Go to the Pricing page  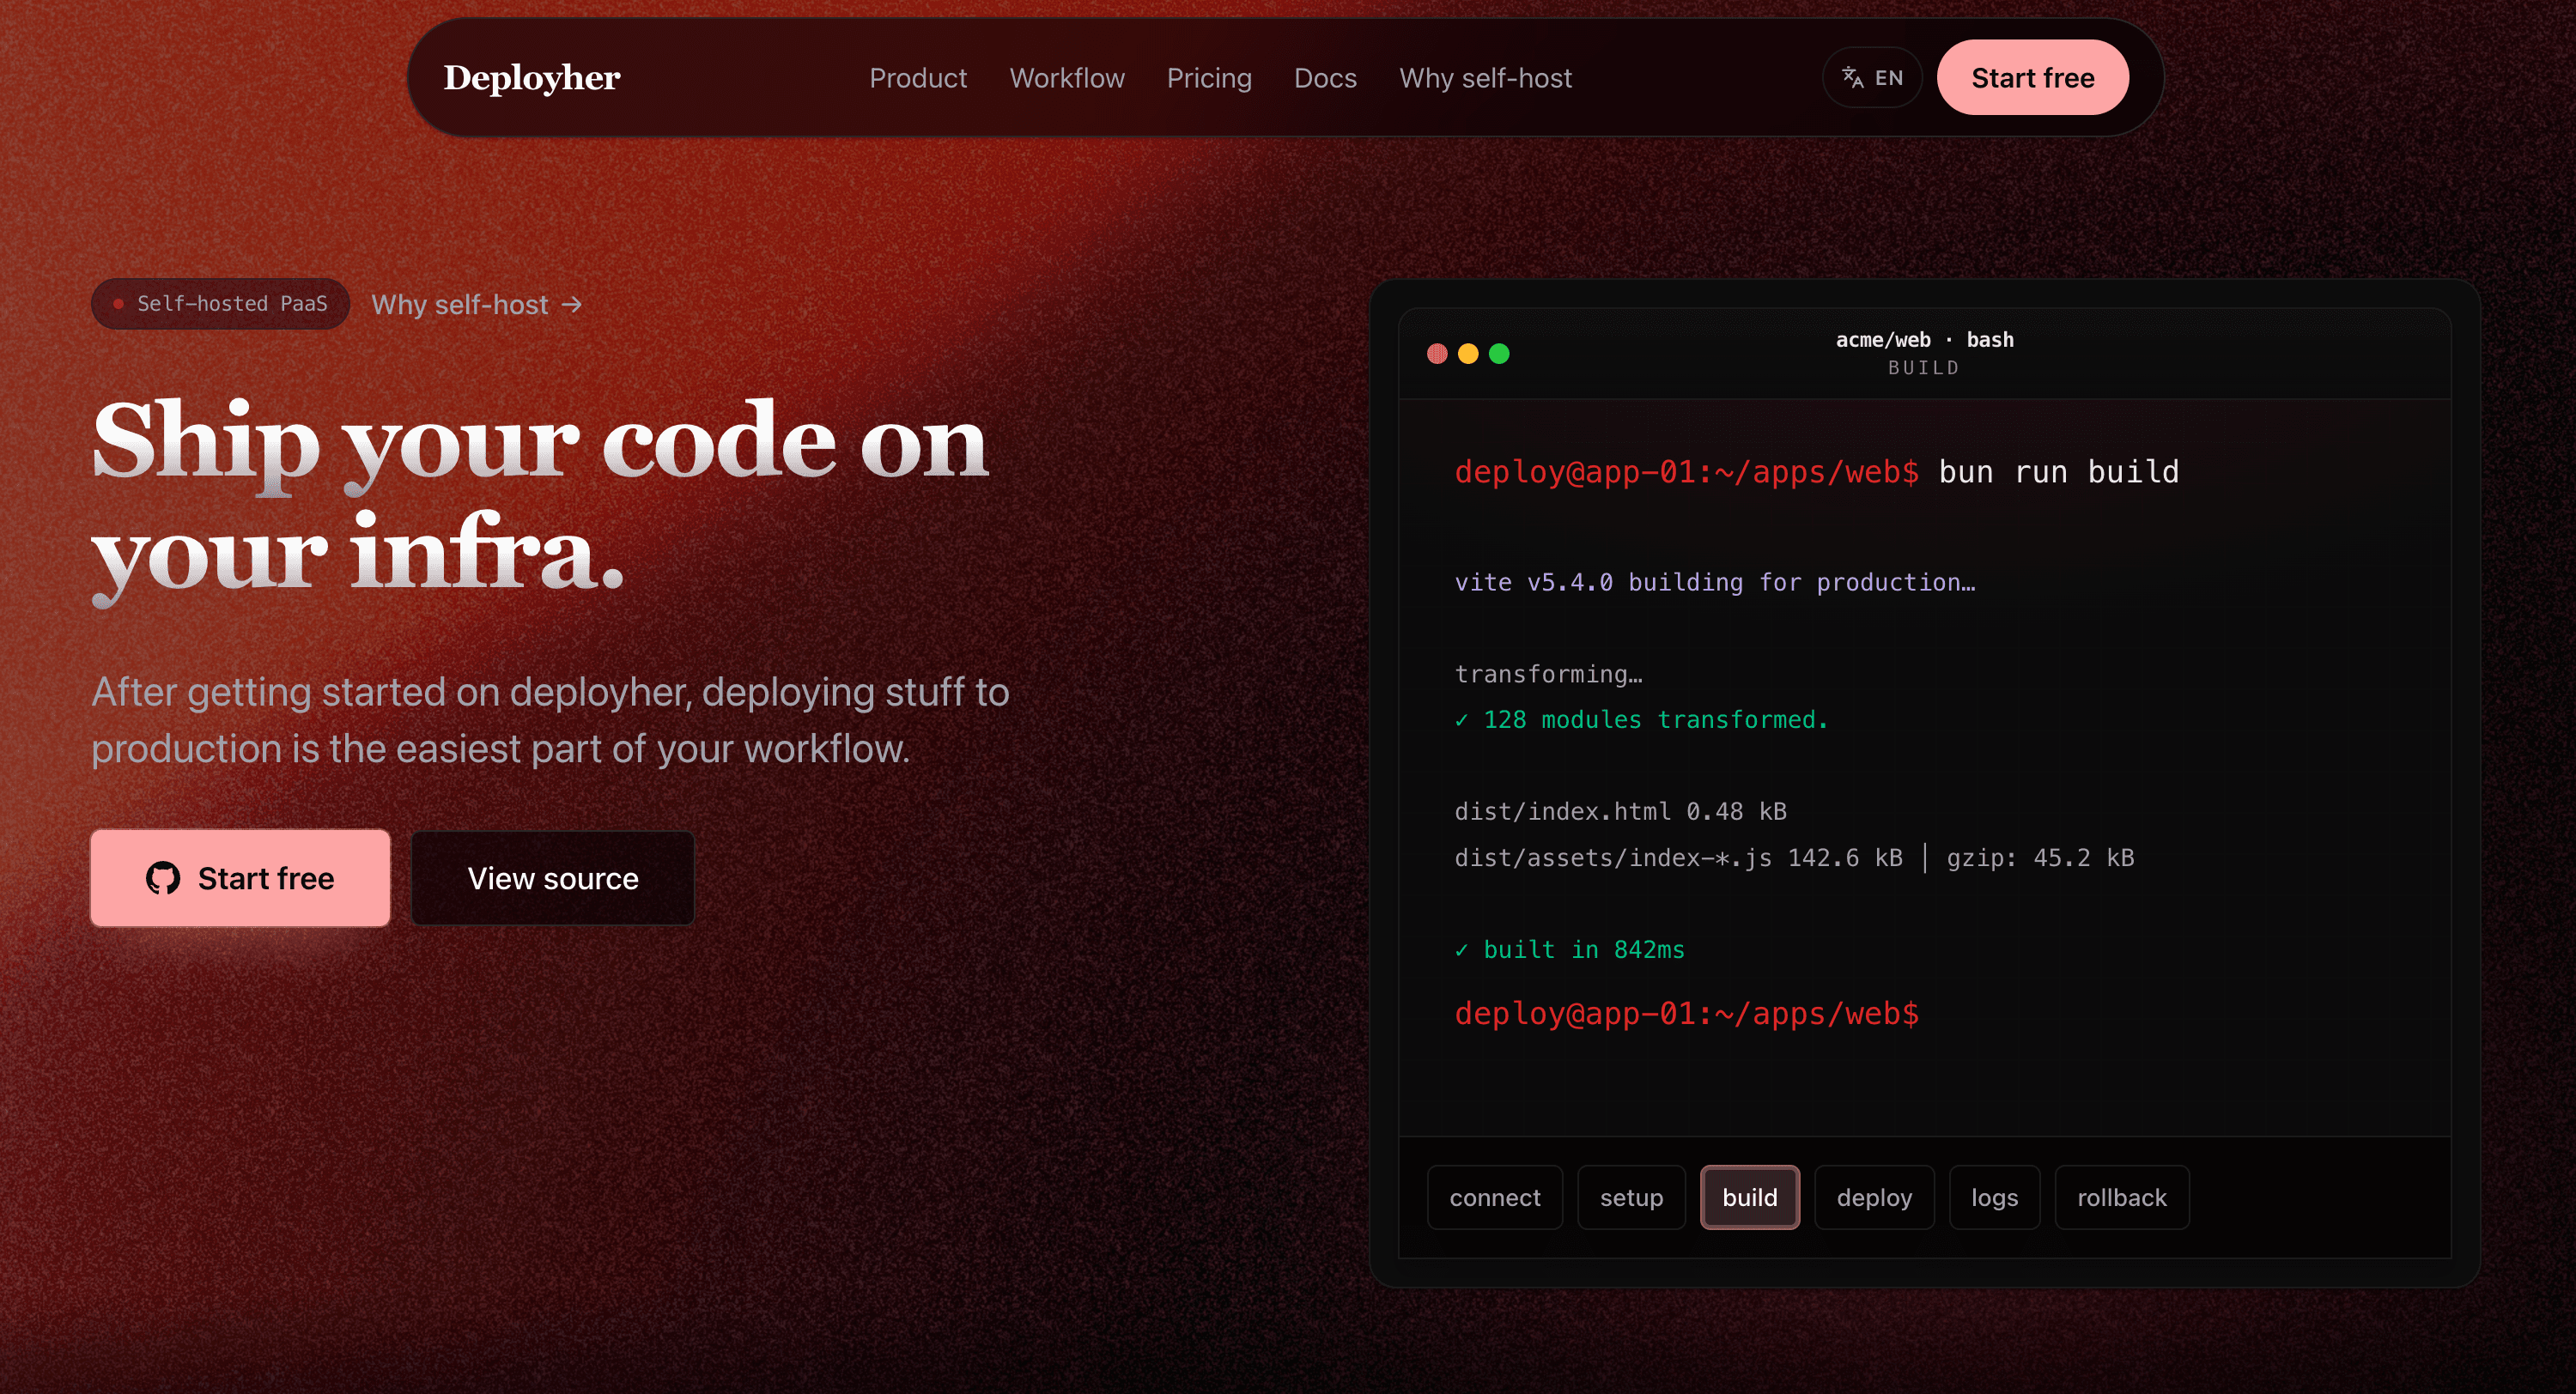[x=1208, y=78]
